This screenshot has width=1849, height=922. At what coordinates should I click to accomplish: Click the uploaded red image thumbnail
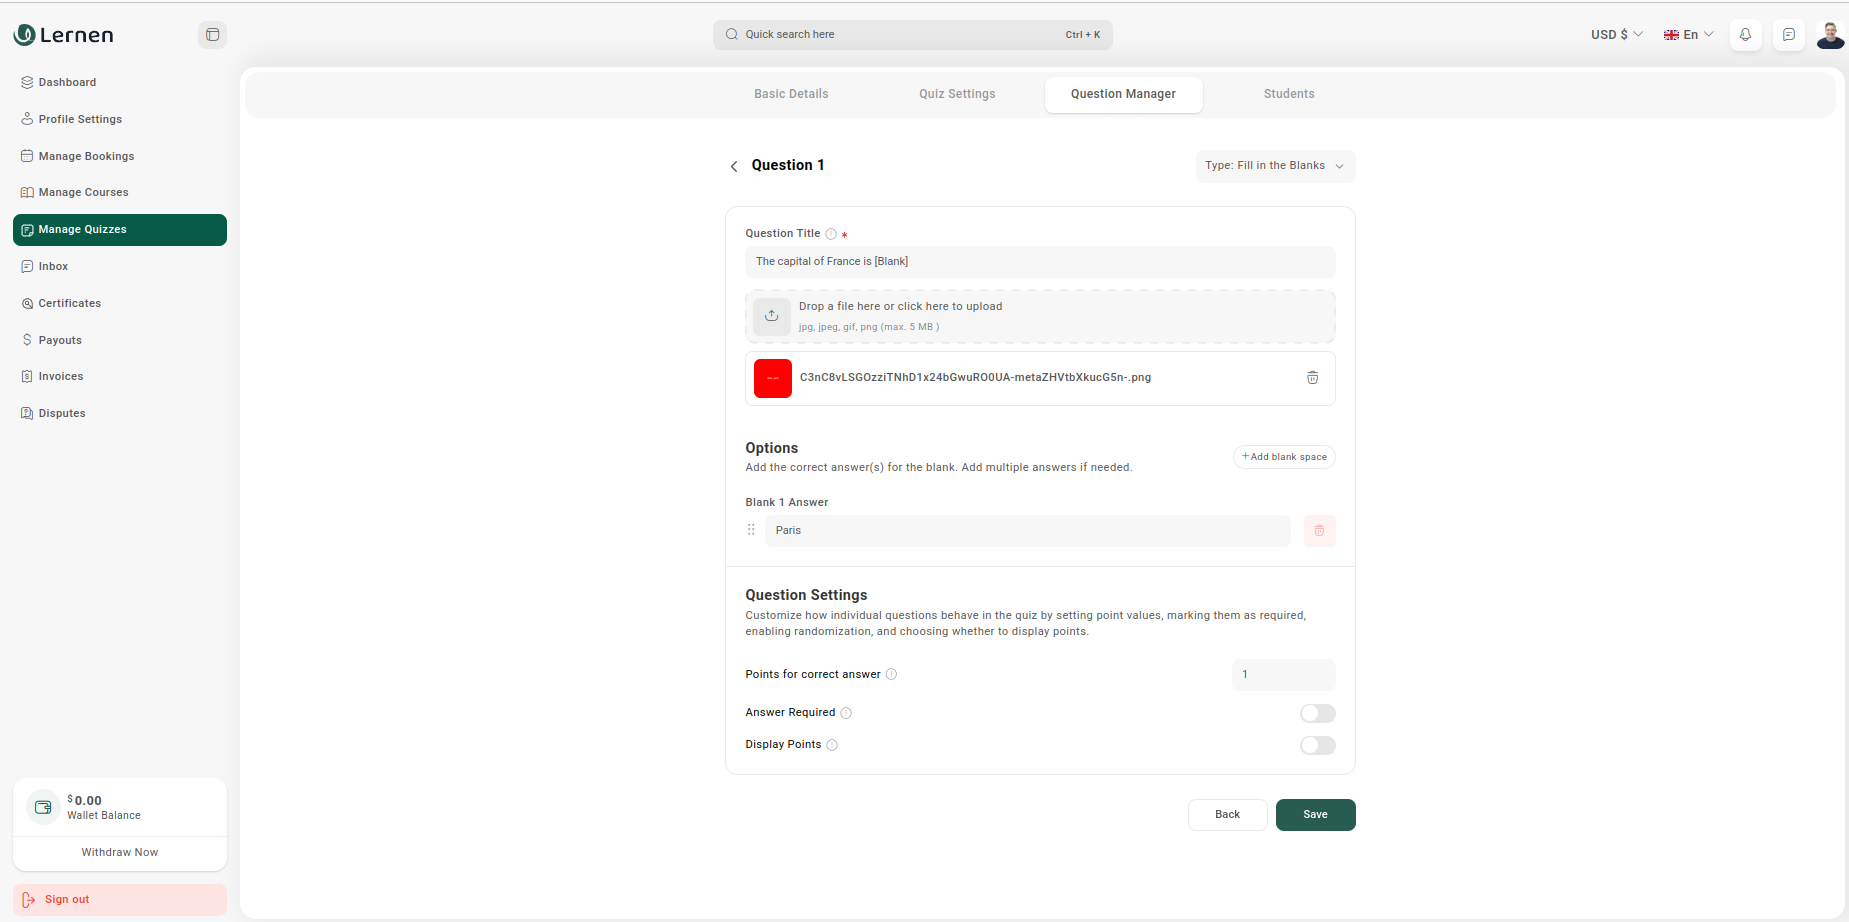click(773, 378)
